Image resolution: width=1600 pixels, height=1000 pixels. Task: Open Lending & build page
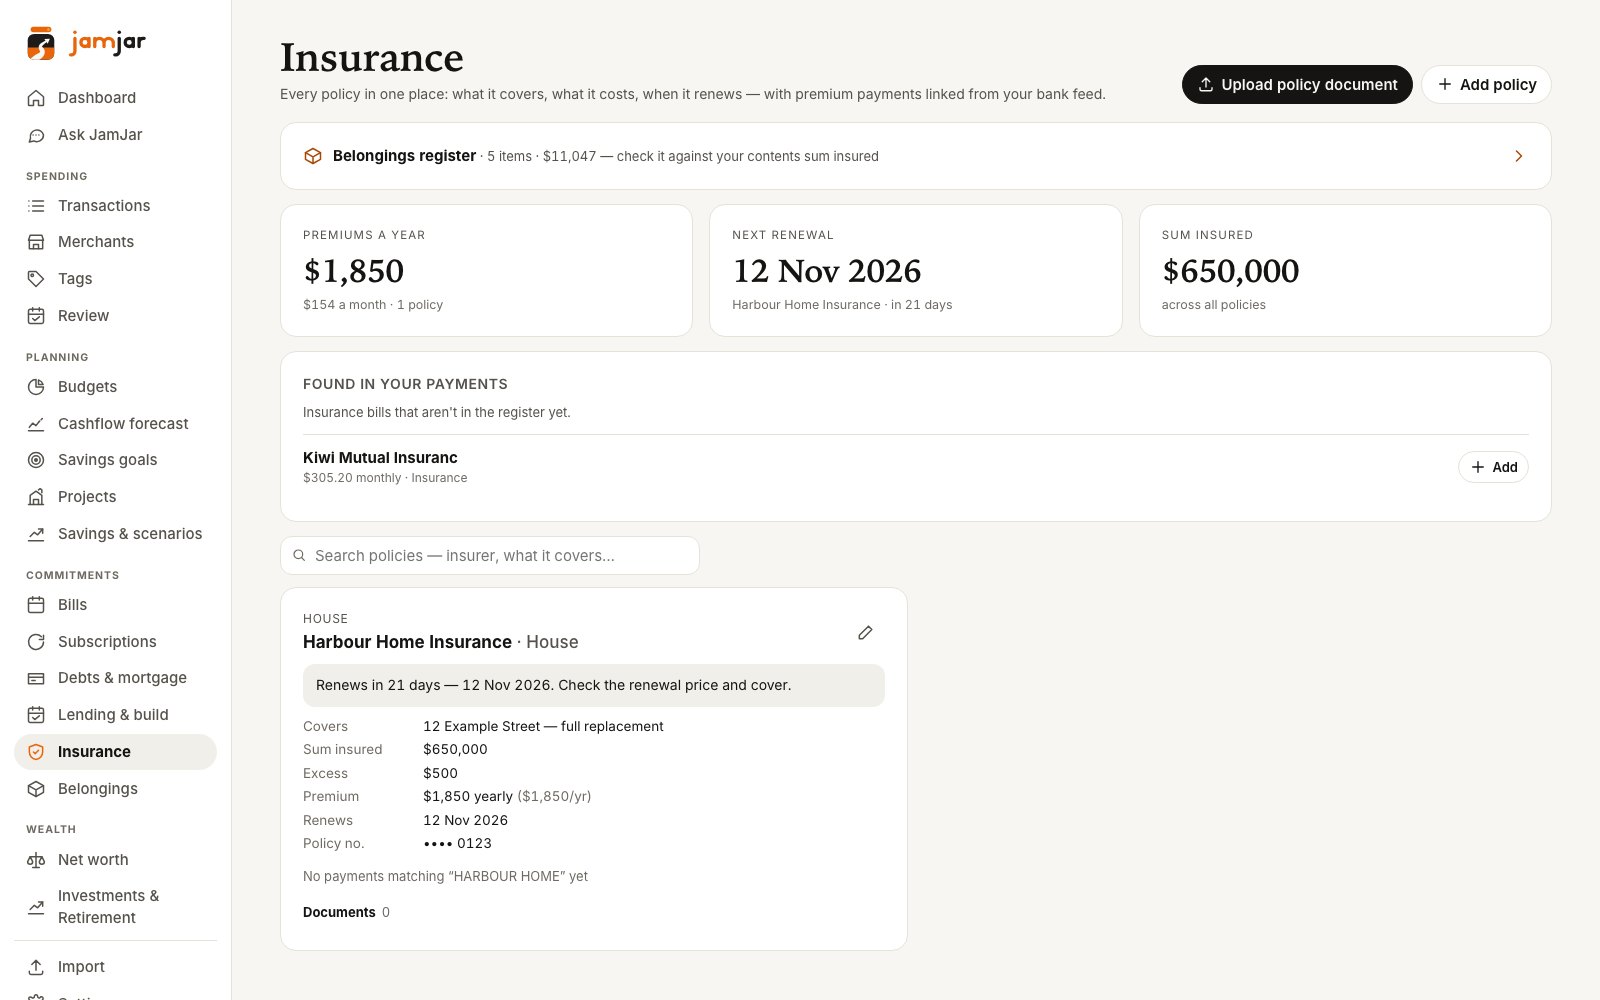[x=115, y=715]
